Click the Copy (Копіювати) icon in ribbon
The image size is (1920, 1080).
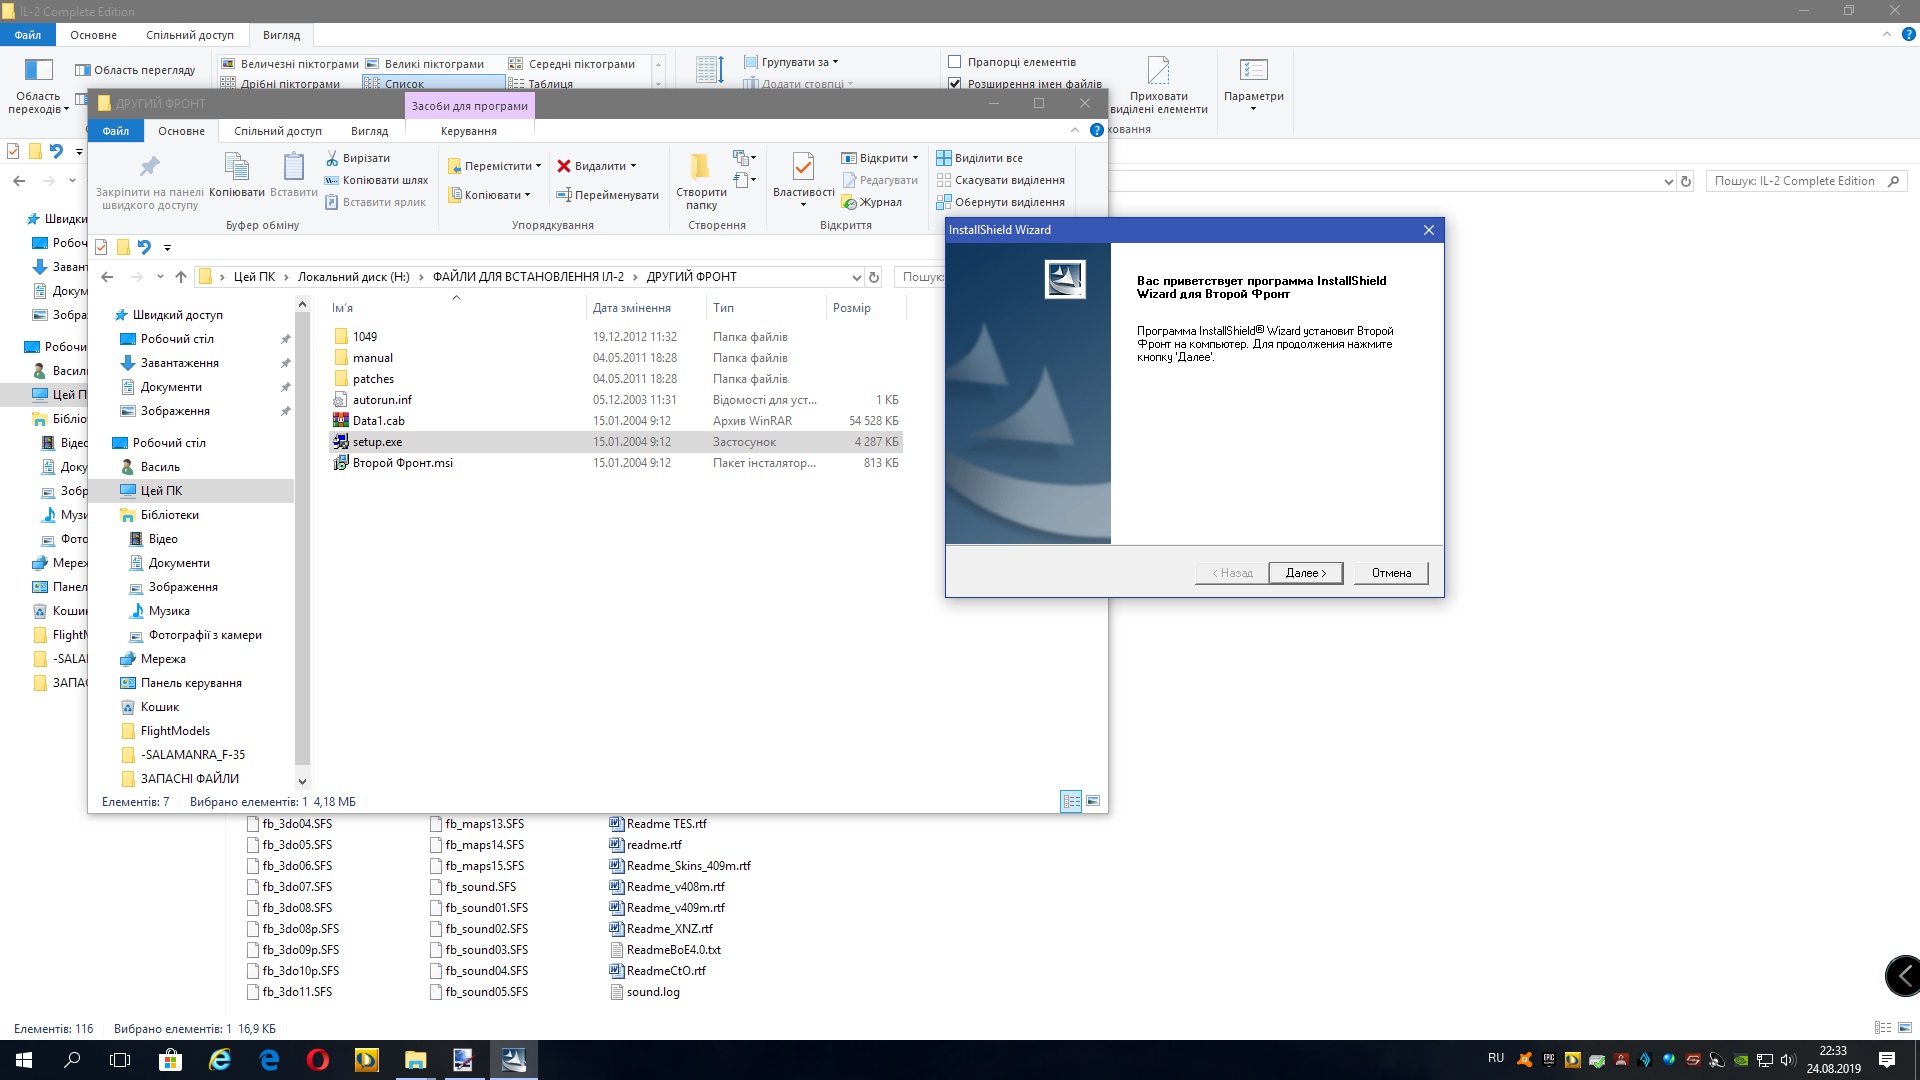[x=237, y=166]
